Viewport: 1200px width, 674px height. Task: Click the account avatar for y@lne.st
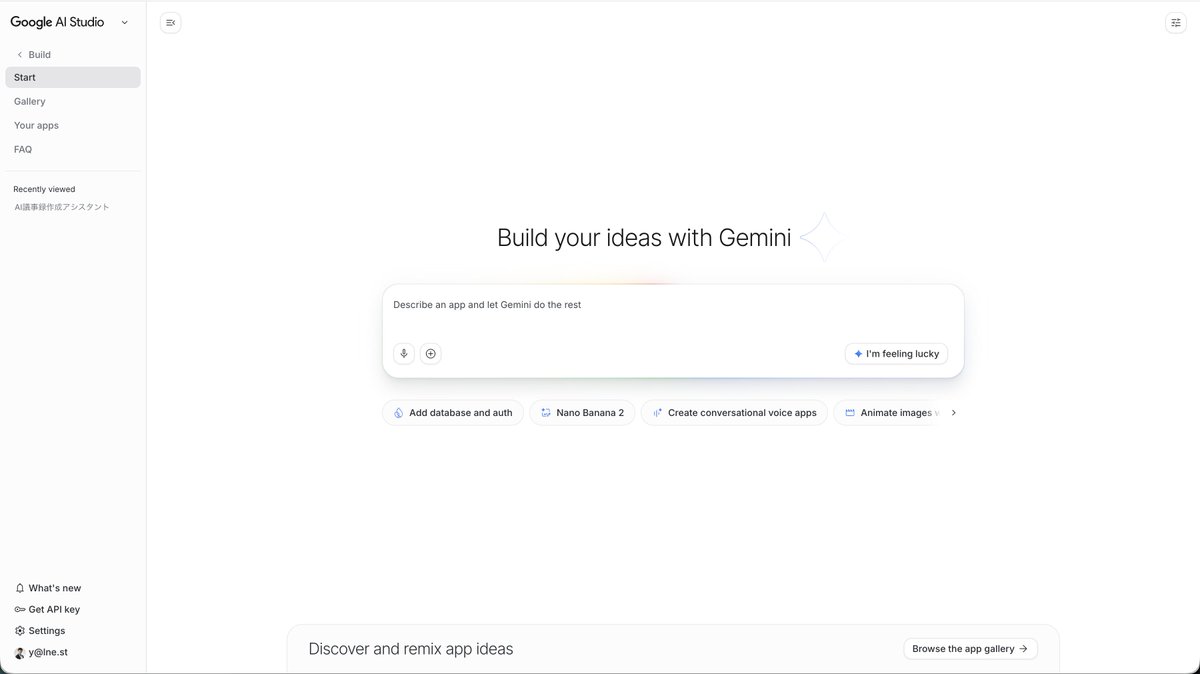tap(20, 652)
